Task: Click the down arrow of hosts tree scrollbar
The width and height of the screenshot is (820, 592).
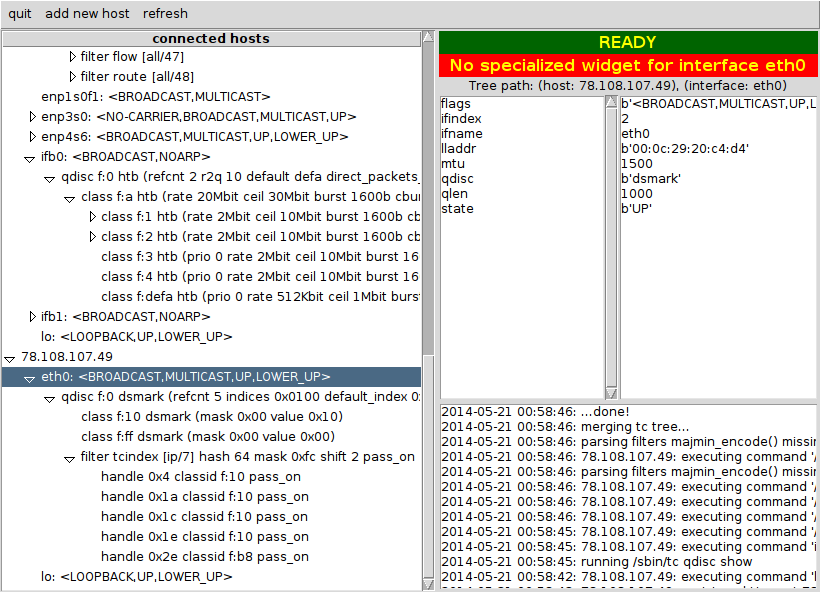Action: coord(428,584)
